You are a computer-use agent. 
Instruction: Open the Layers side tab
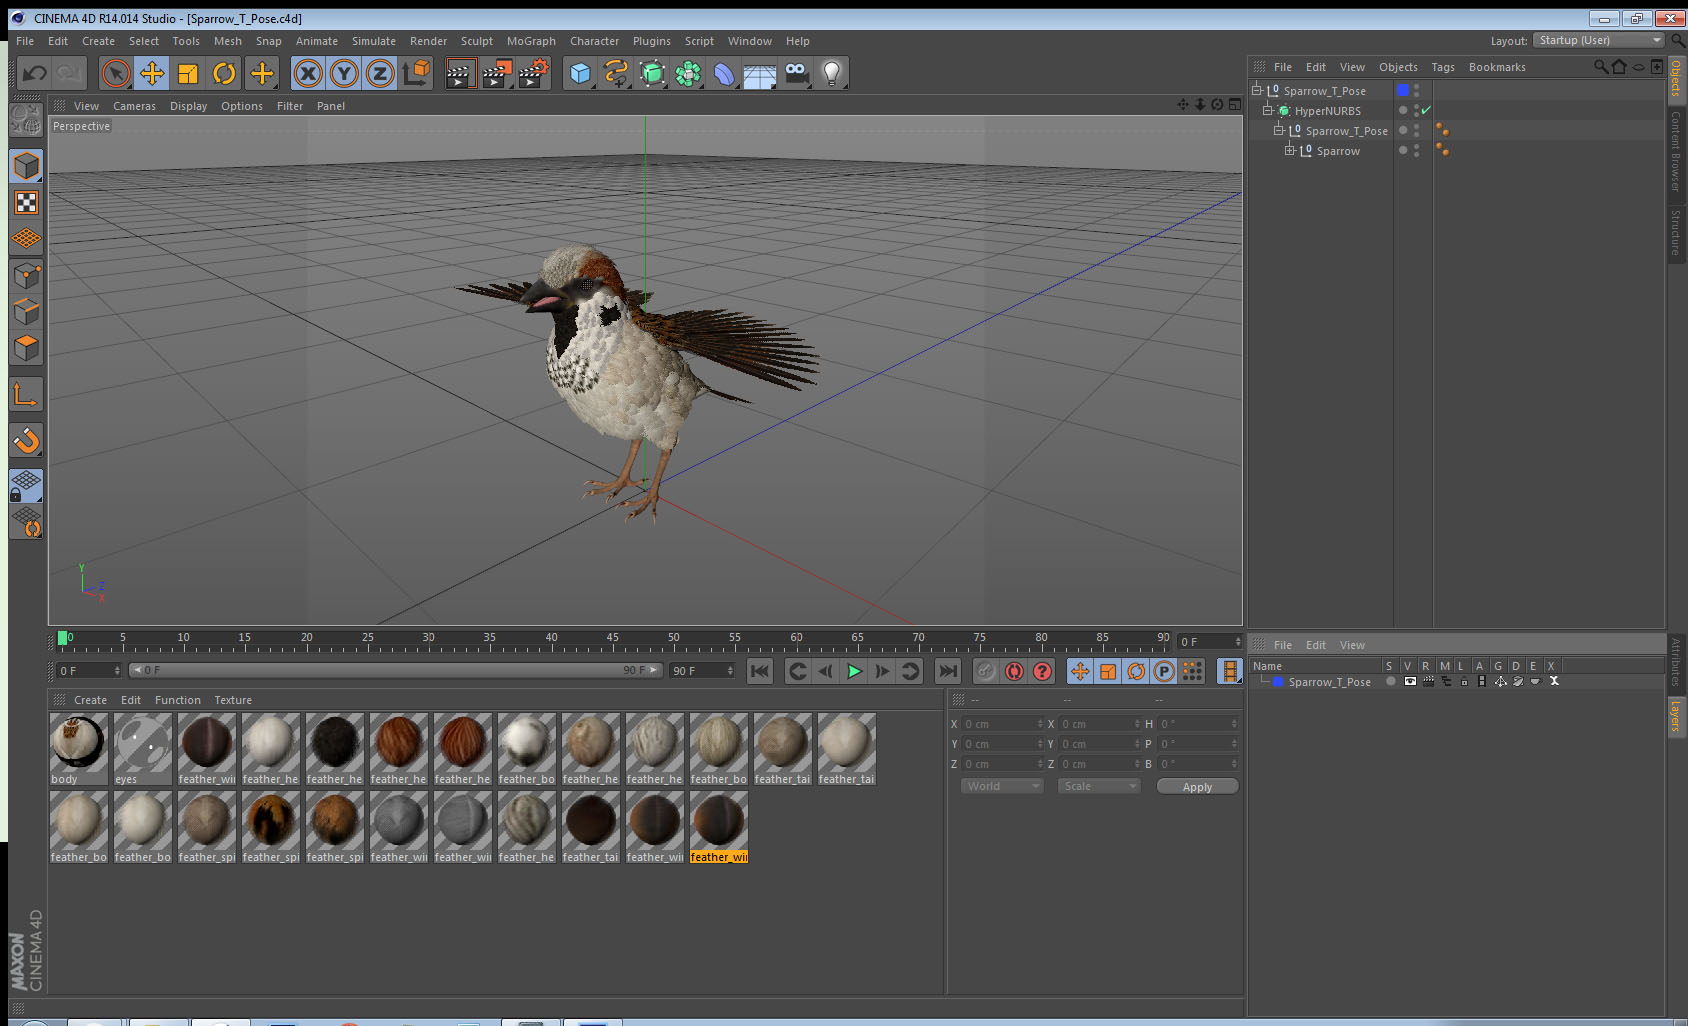(1676, 716)
